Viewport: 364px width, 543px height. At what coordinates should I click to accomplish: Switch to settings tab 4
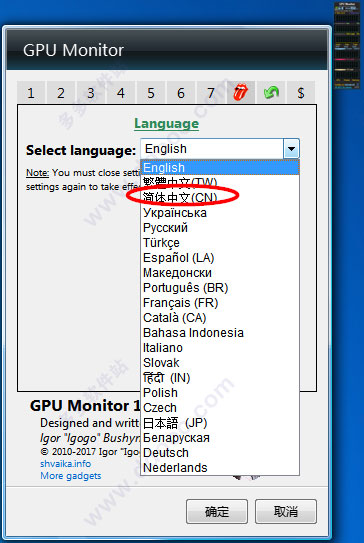pos(121,92)
